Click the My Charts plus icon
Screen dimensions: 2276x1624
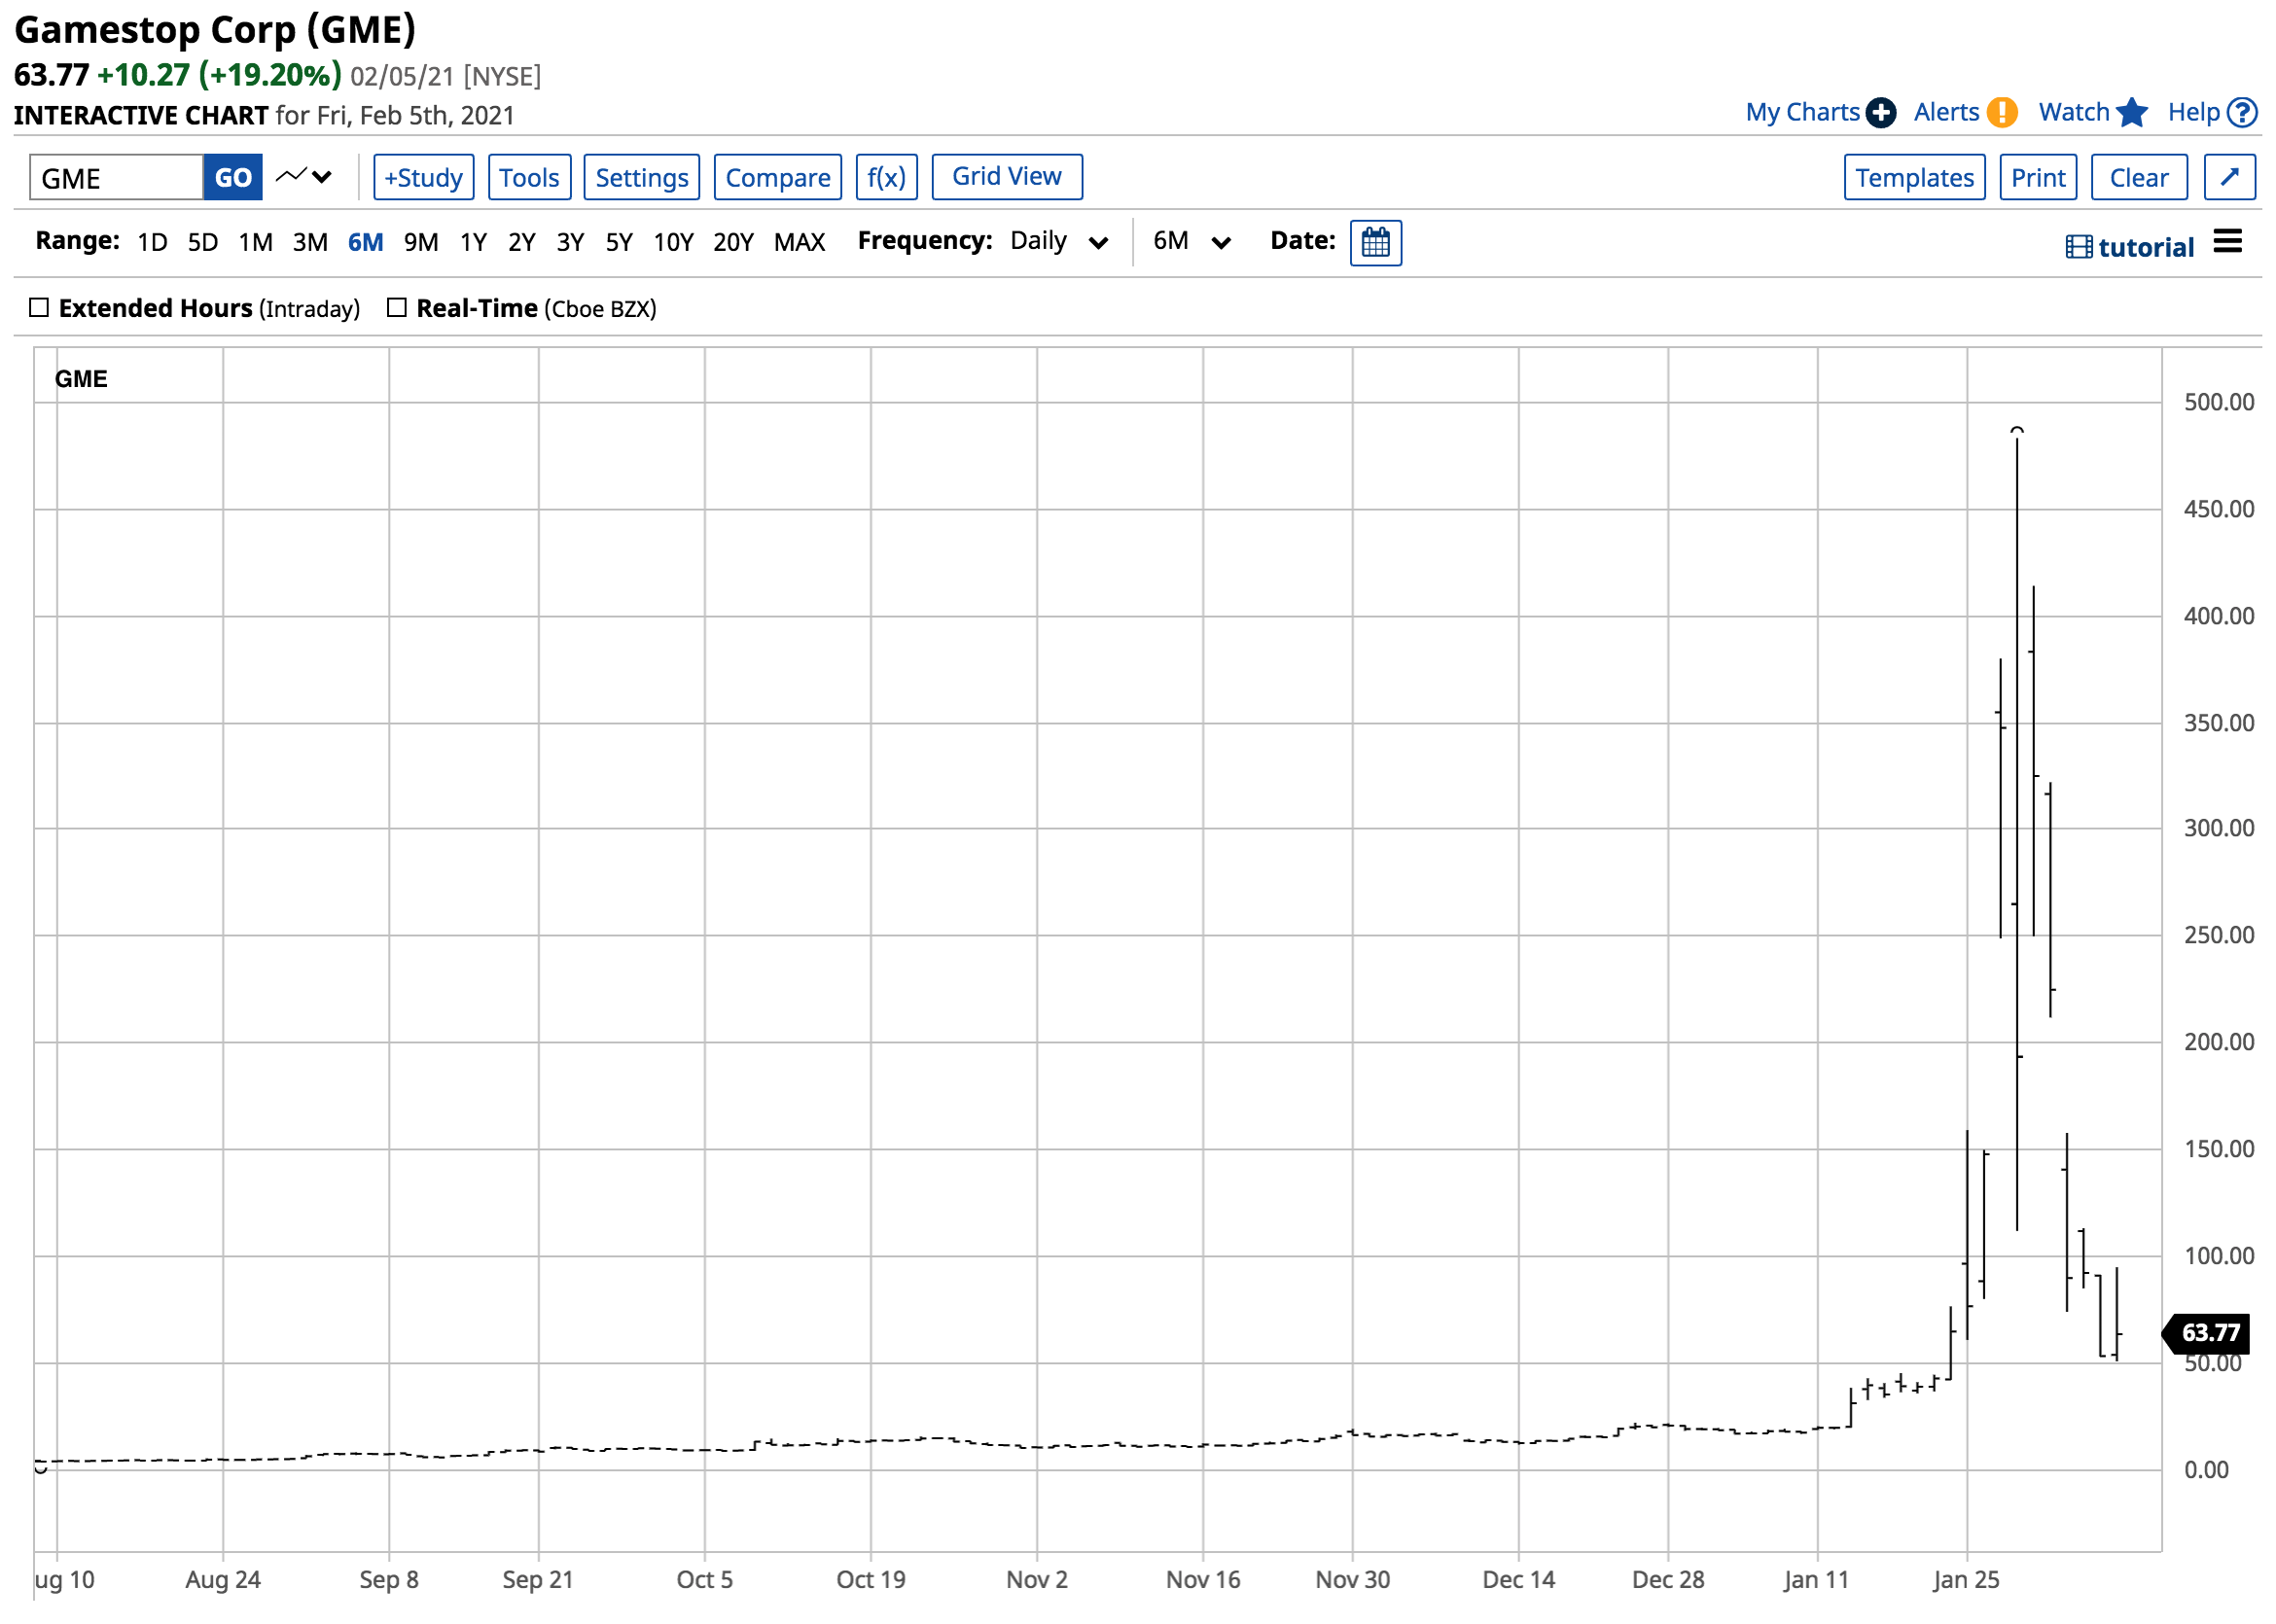(x=1880, y=113)
